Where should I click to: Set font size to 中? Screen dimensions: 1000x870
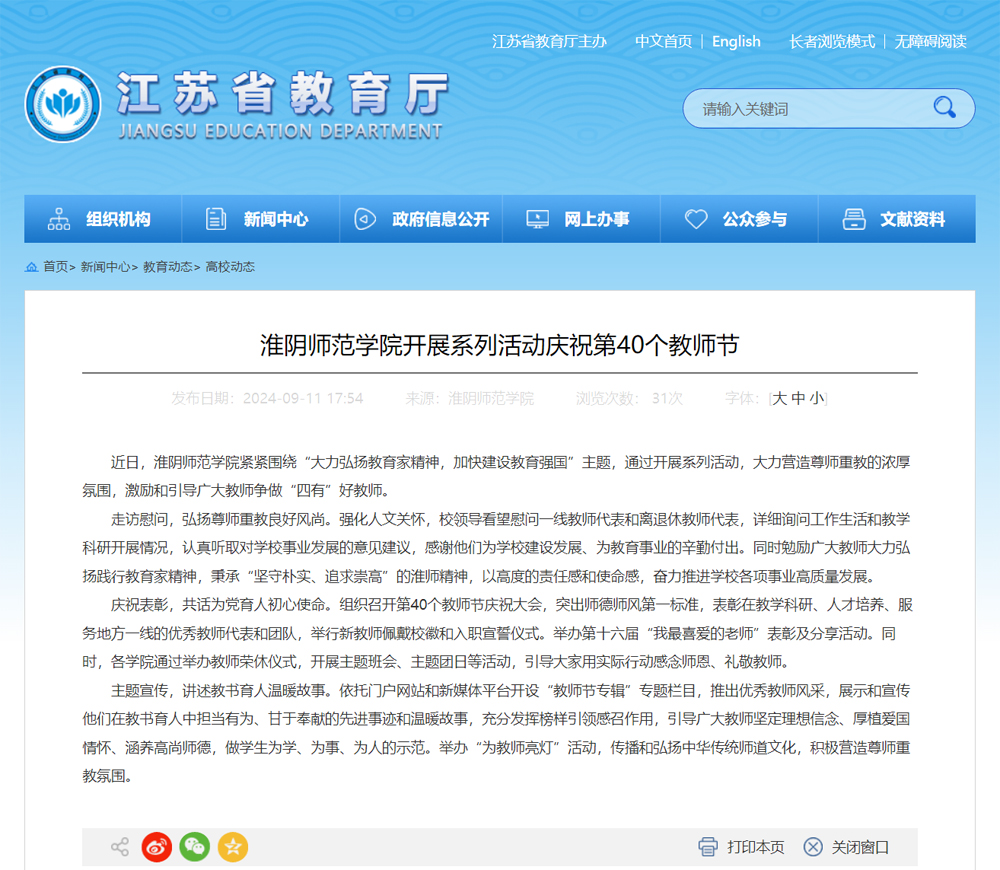[798, 399]
